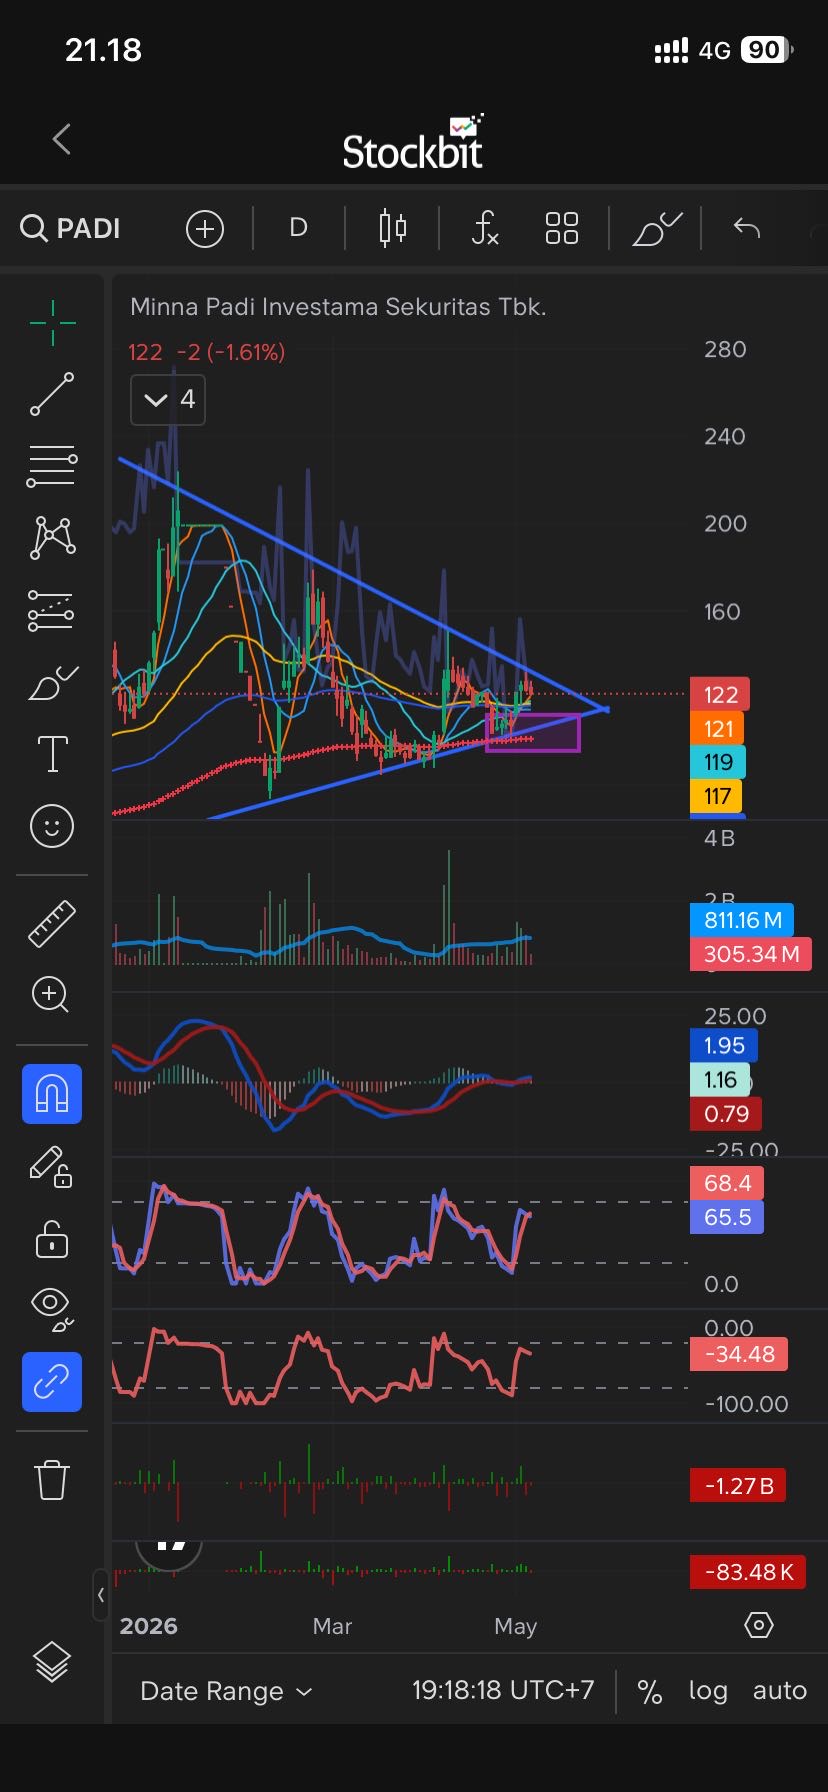Open the indicators fx menu
Image resolution: width=828 pixels, height=1792 pixels.
(485, 229)
